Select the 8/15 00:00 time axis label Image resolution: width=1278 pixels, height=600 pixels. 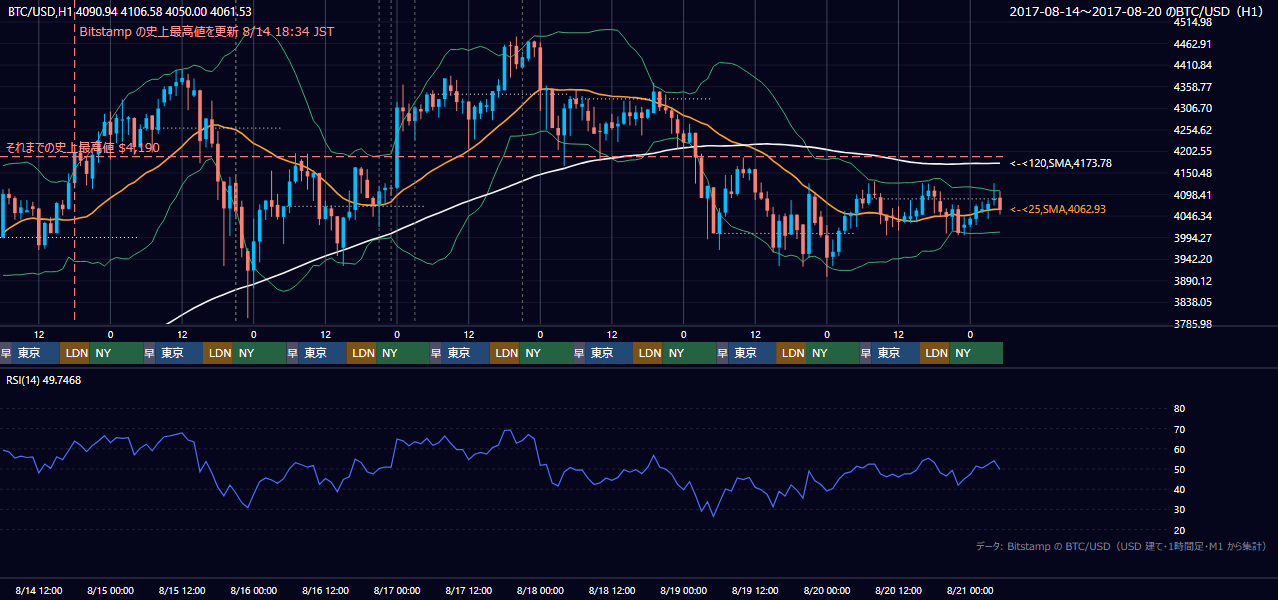point(111,591)
